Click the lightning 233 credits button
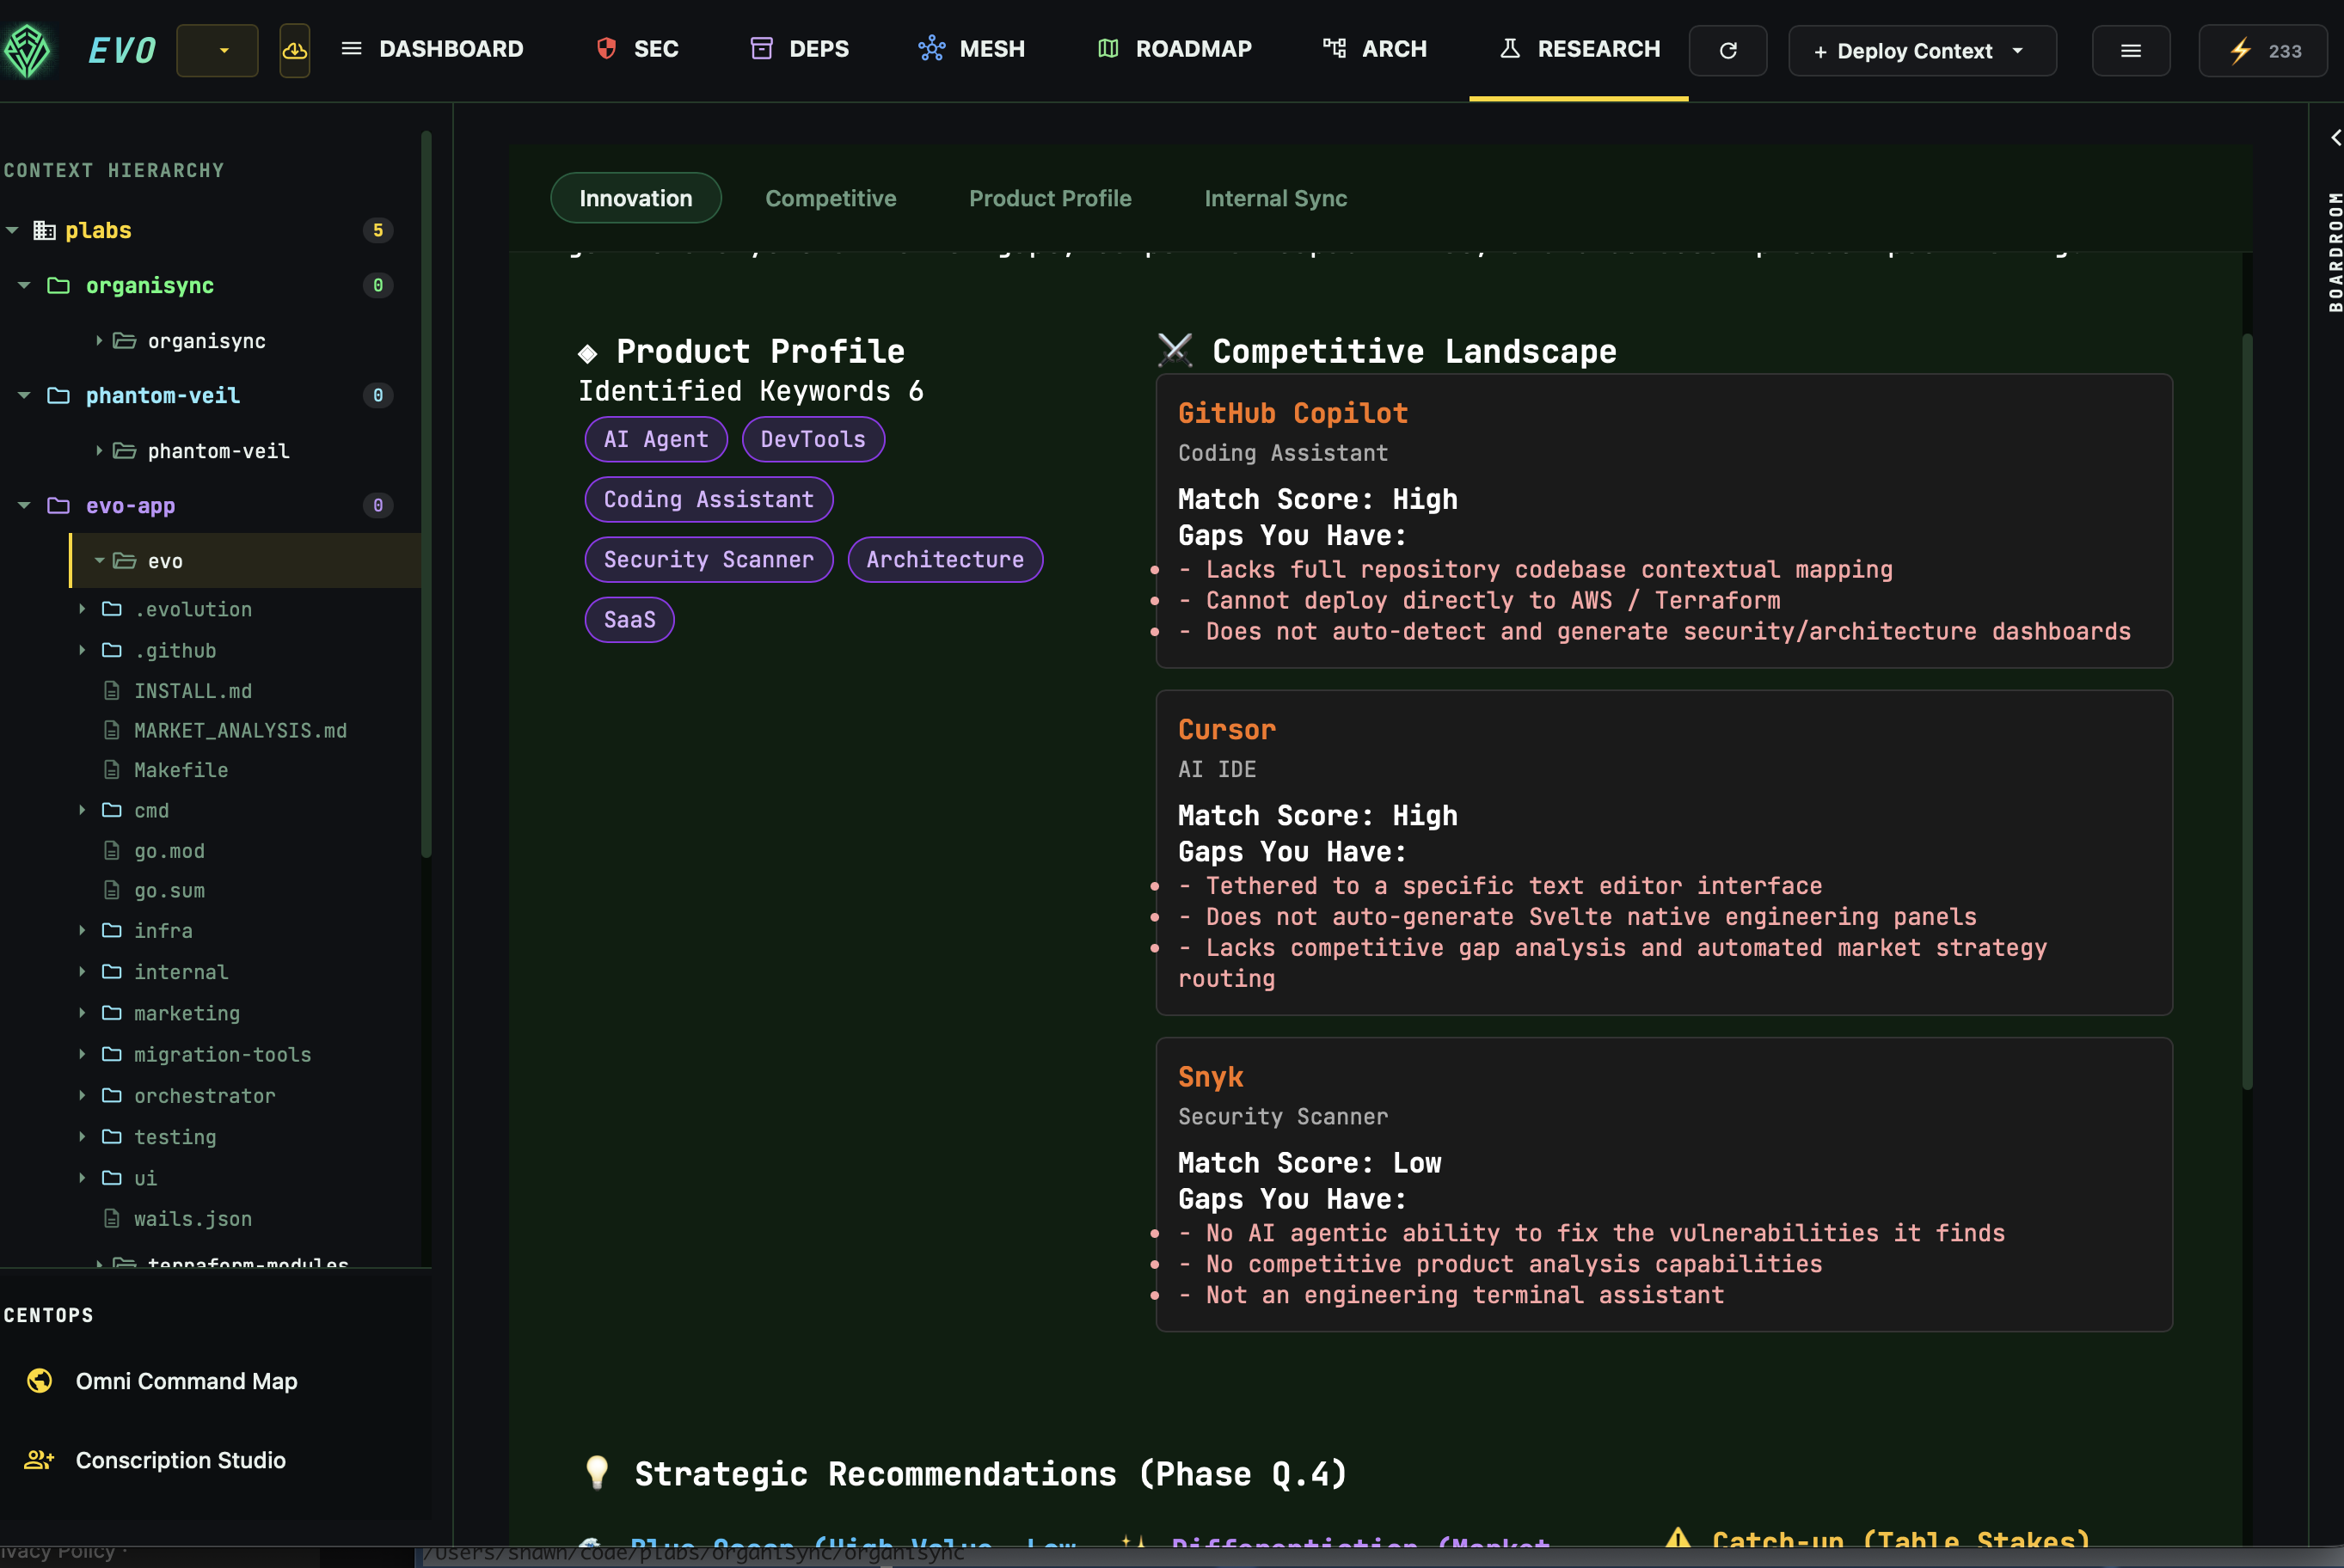 (2263, 51)
